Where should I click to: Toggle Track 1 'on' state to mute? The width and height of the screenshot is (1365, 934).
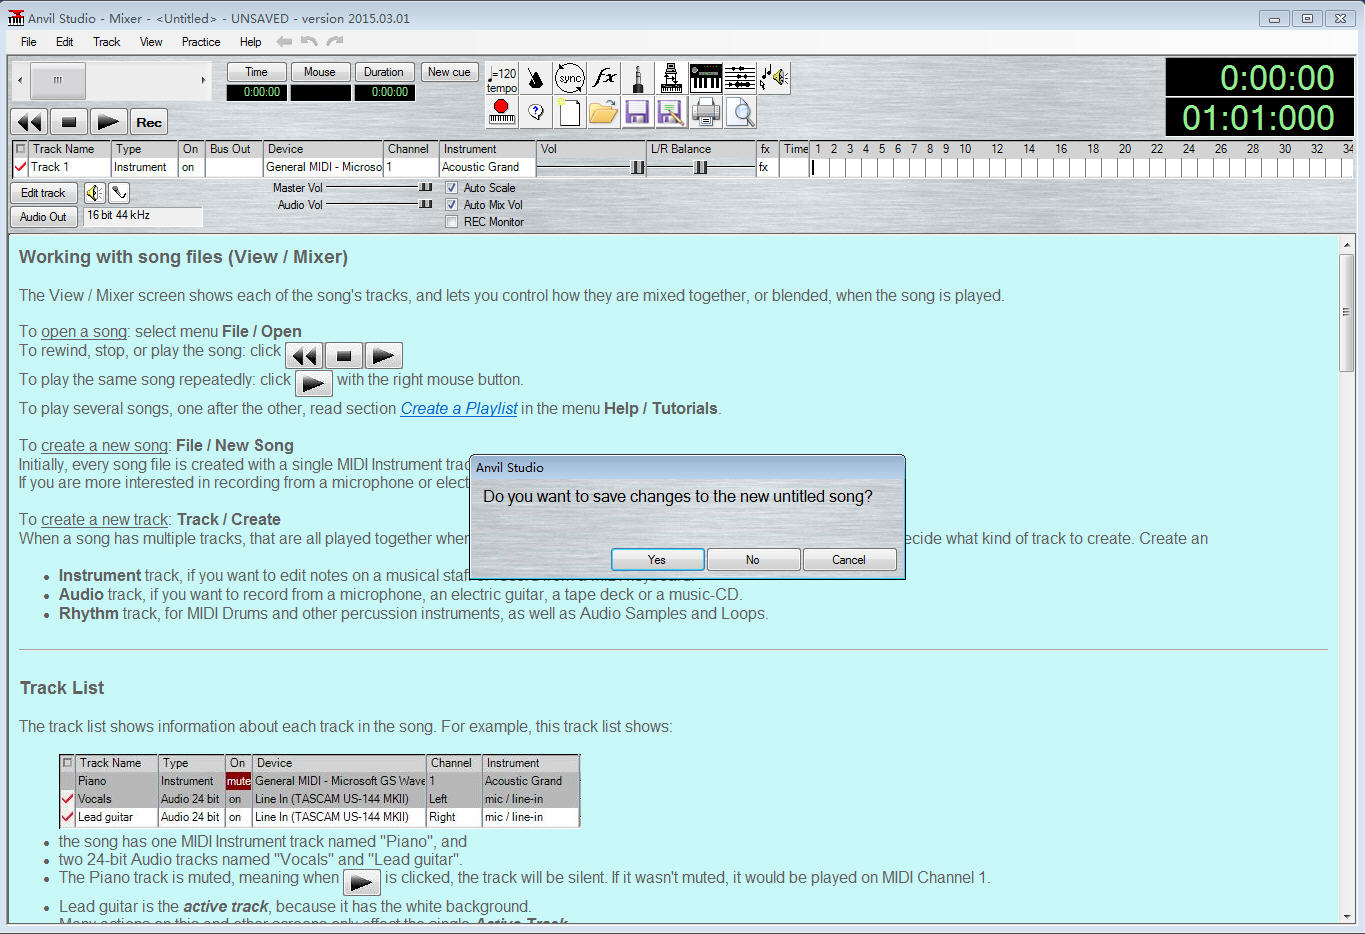point(191,167)
